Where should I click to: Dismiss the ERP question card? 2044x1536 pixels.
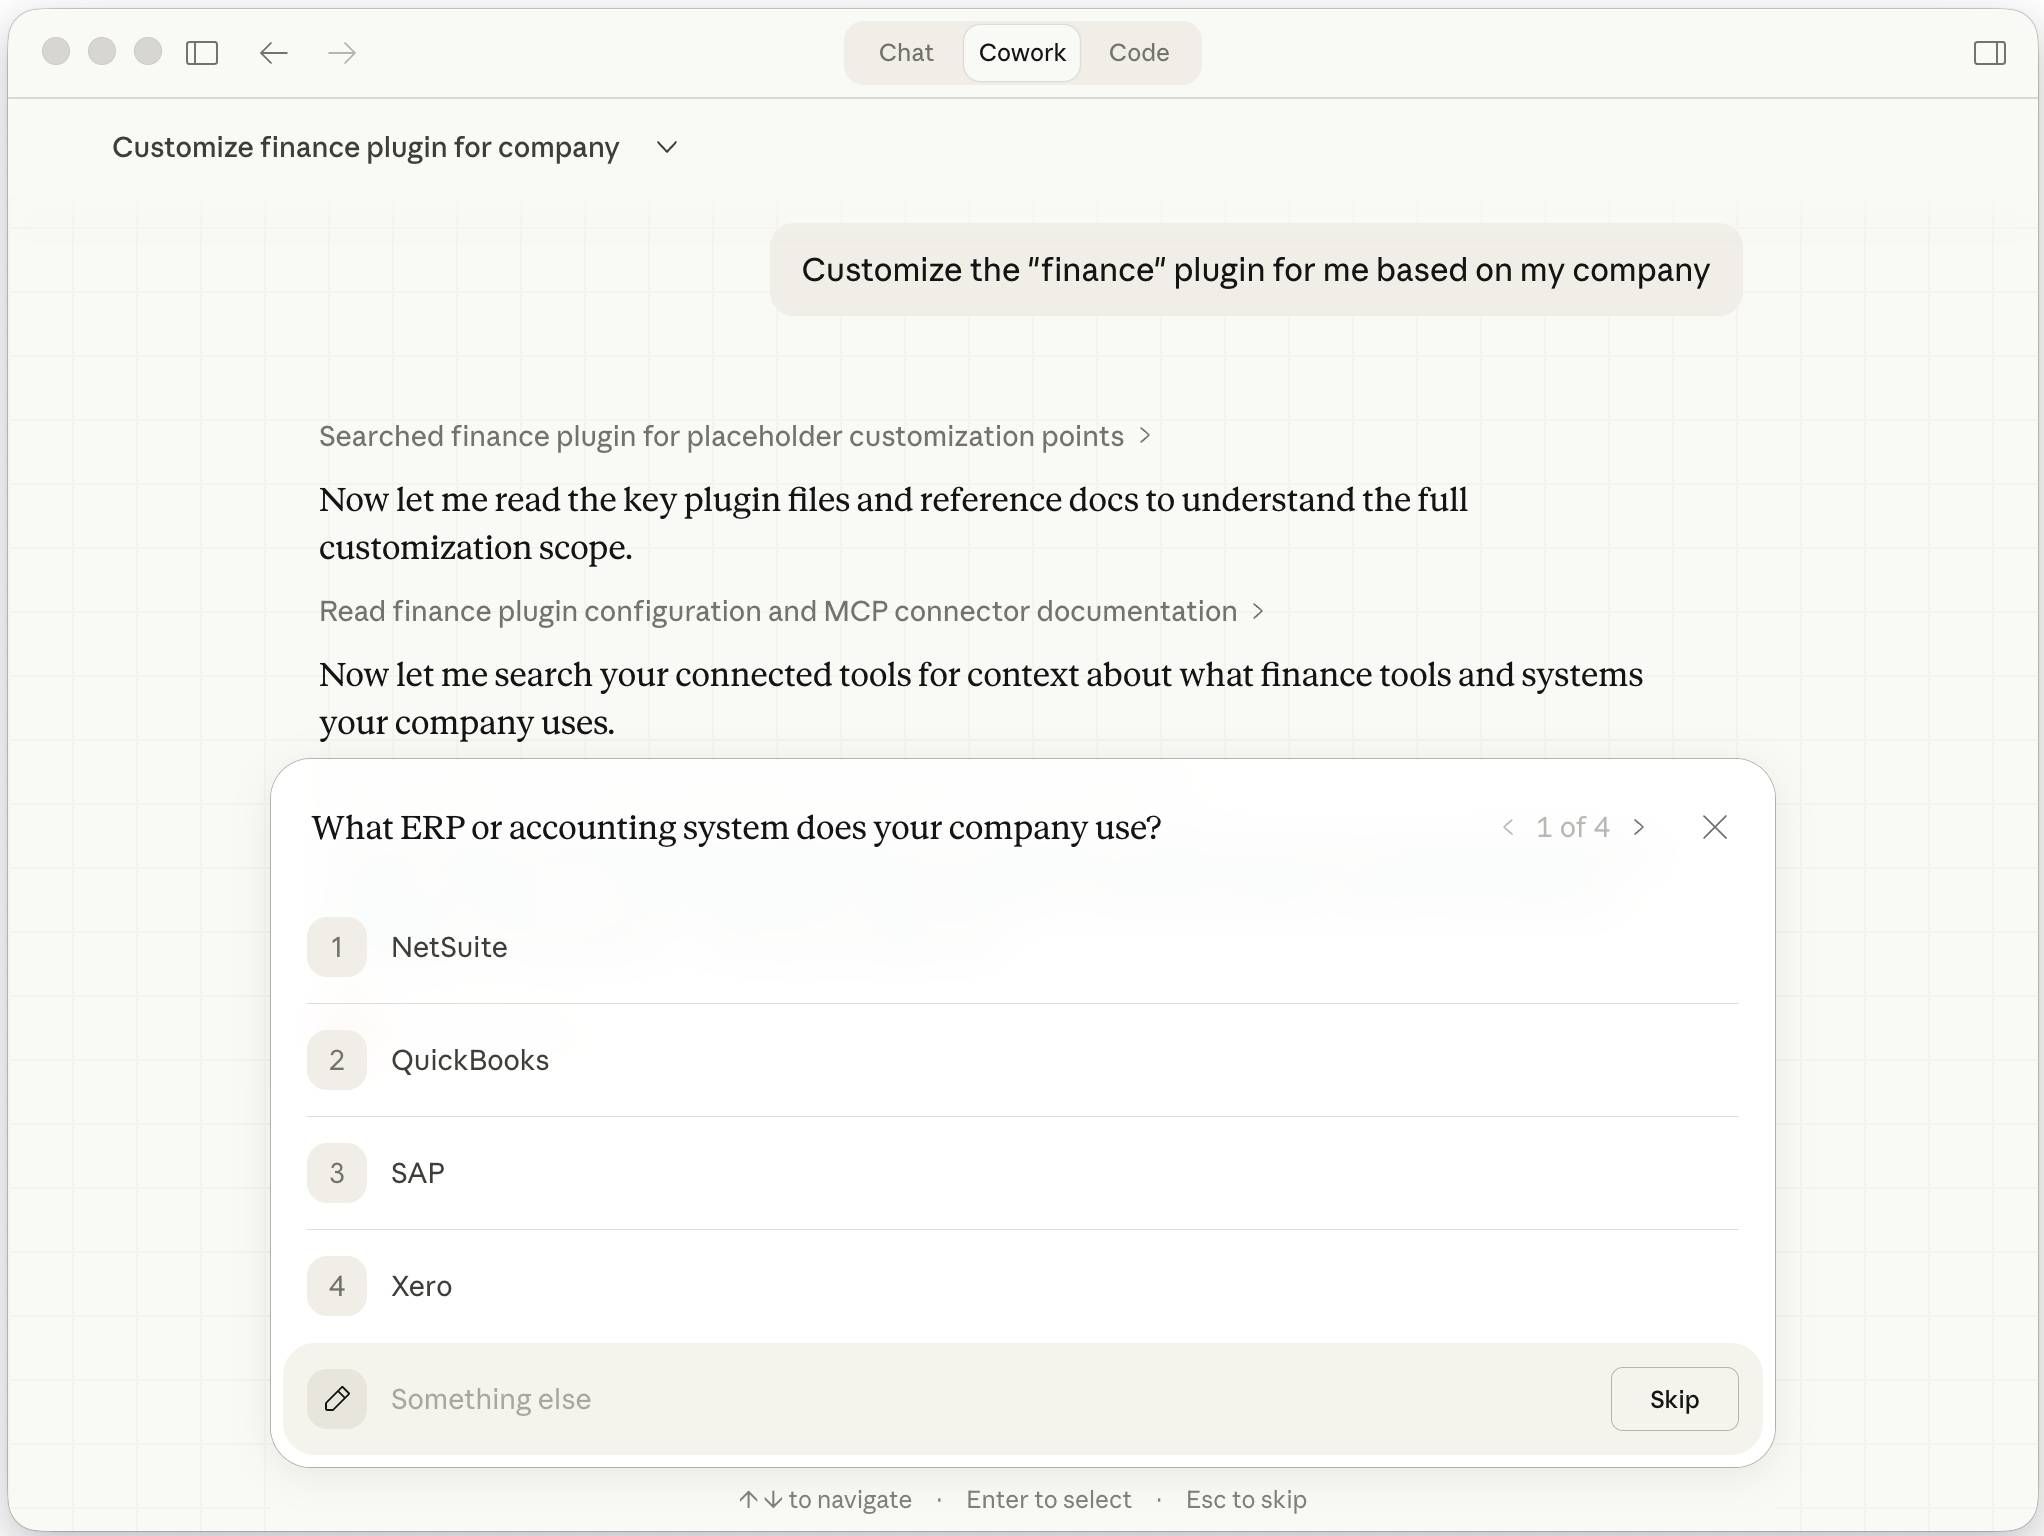tap(1715, 827)
